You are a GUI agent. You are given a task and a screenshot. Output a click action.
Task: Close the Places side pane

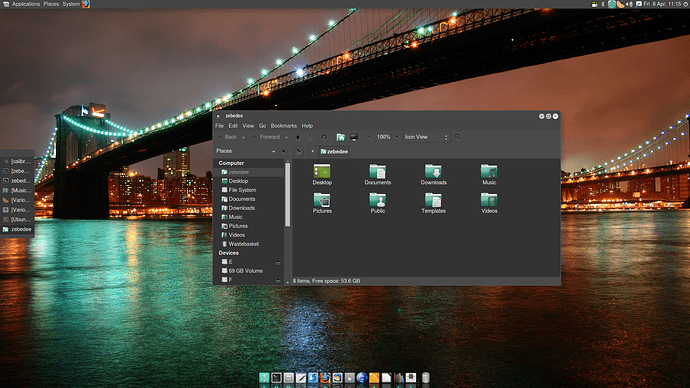click(x=283, y=151)
